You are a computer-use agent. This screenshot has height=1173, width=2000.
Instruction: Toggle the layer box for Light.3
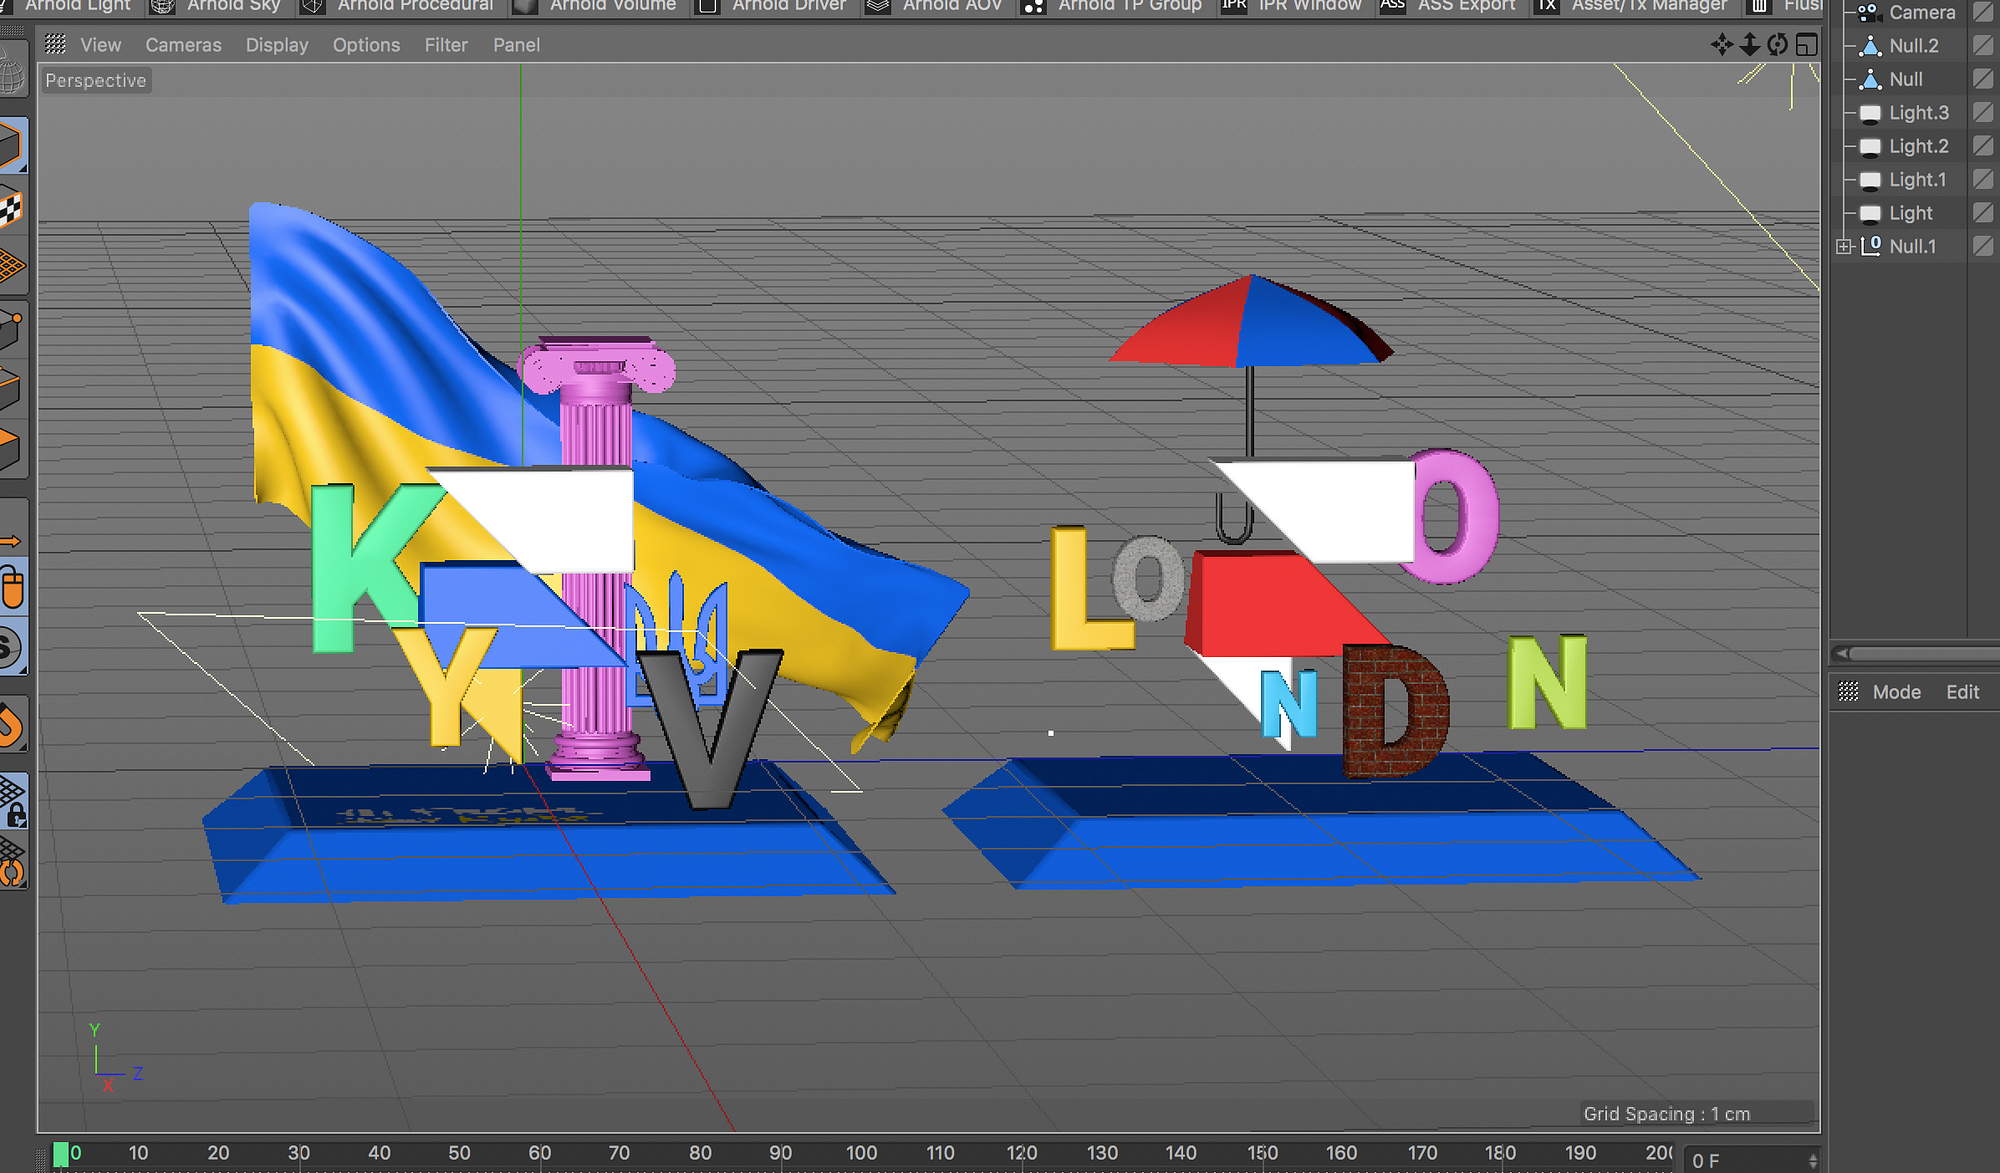(x=1984, y=113)
